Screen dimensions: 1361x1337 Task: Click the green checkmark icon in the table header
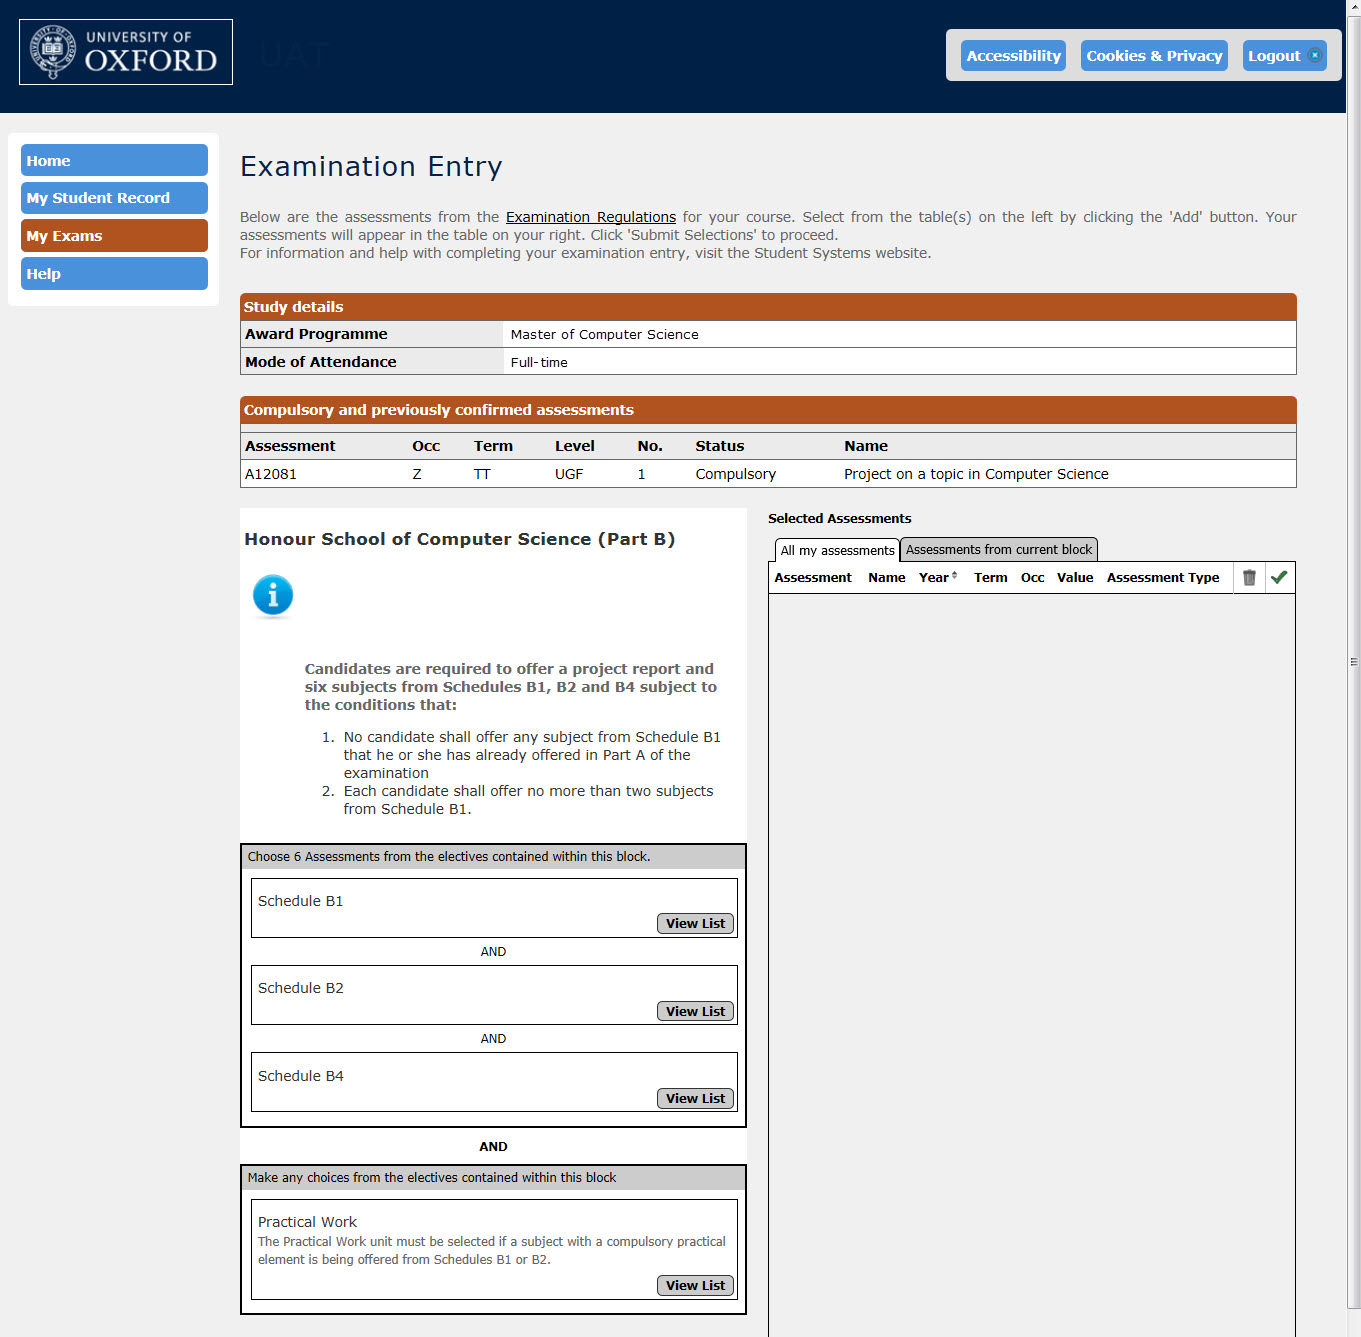1280,577
